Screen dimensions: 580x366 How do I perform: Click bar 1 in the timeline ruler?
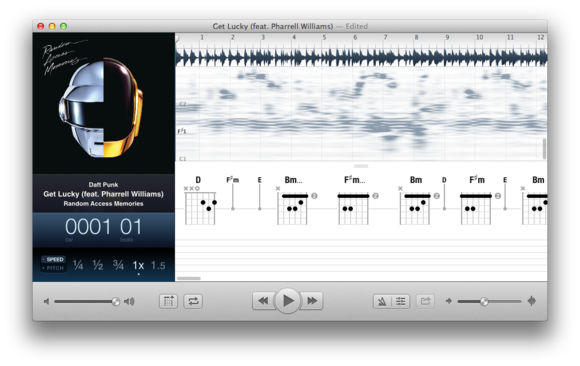coord(202,37)
